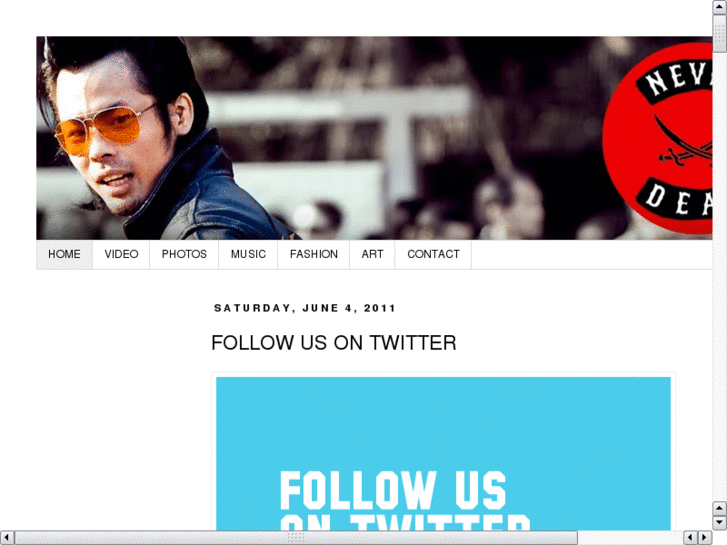Click the red Never Dead logo badge
727x545 pixels.
point(657,138)
